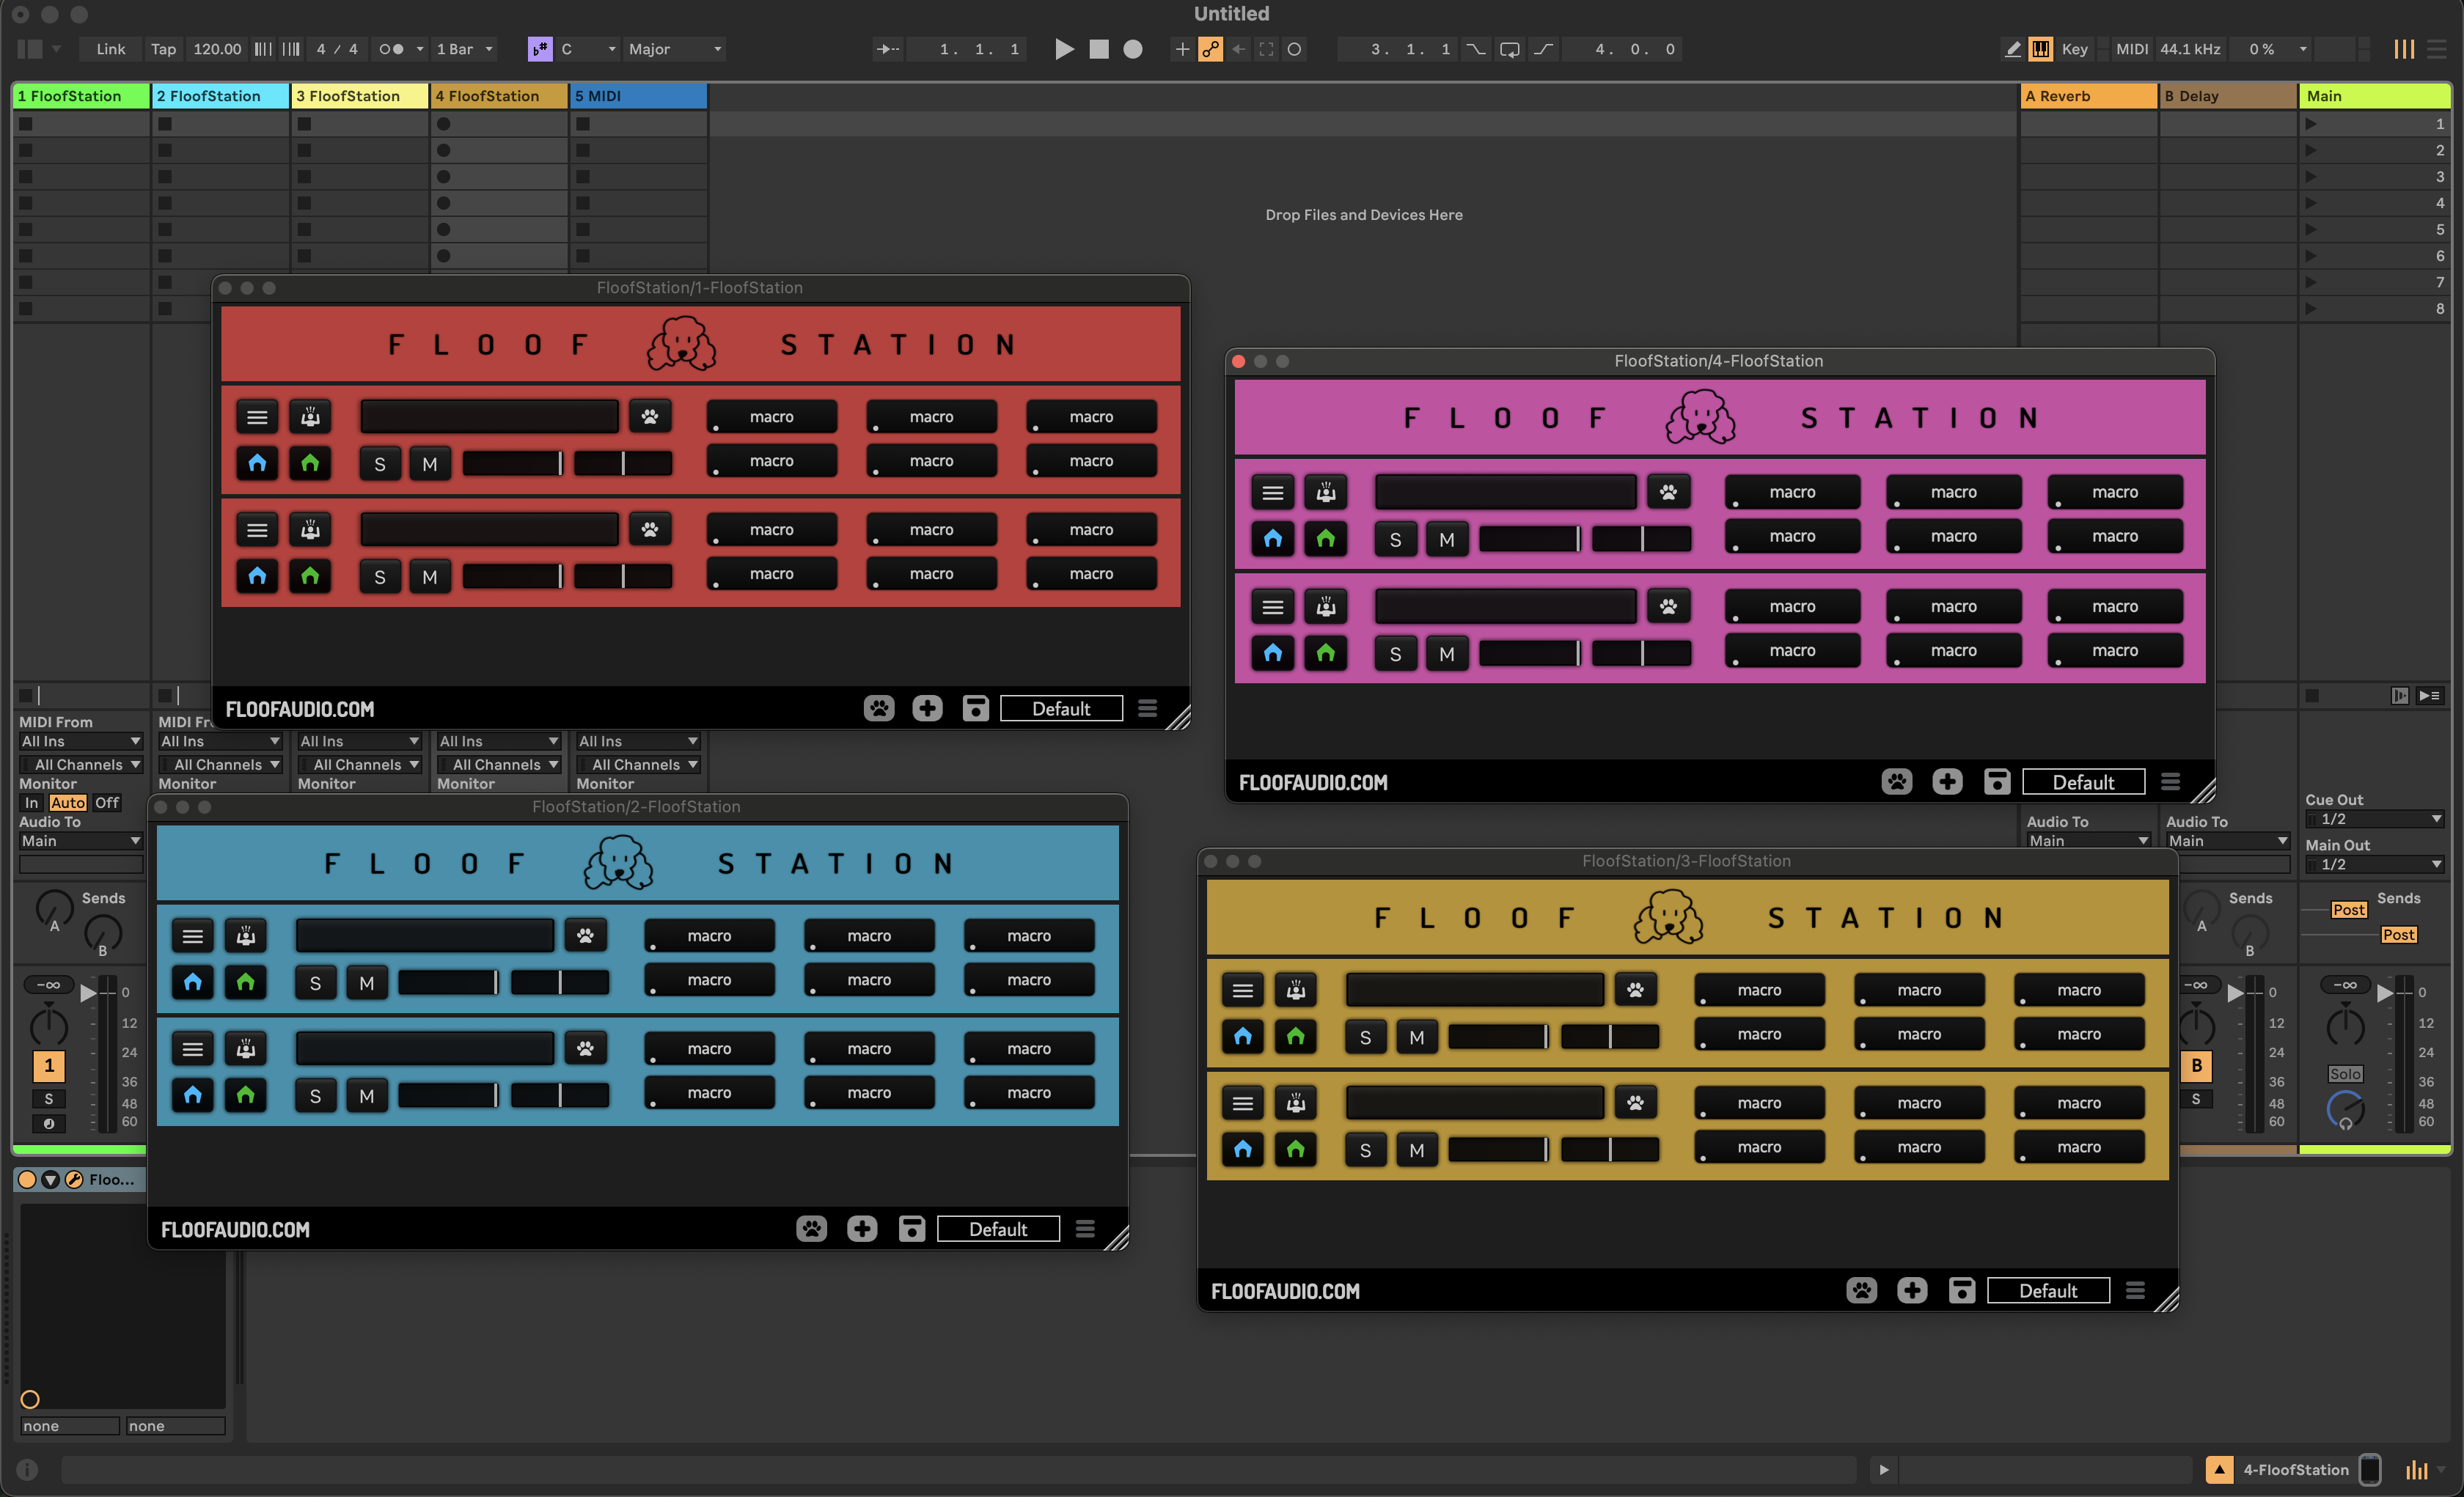
Task: Click Default preset button in red FloofStation
Action: coord(1061,709)
